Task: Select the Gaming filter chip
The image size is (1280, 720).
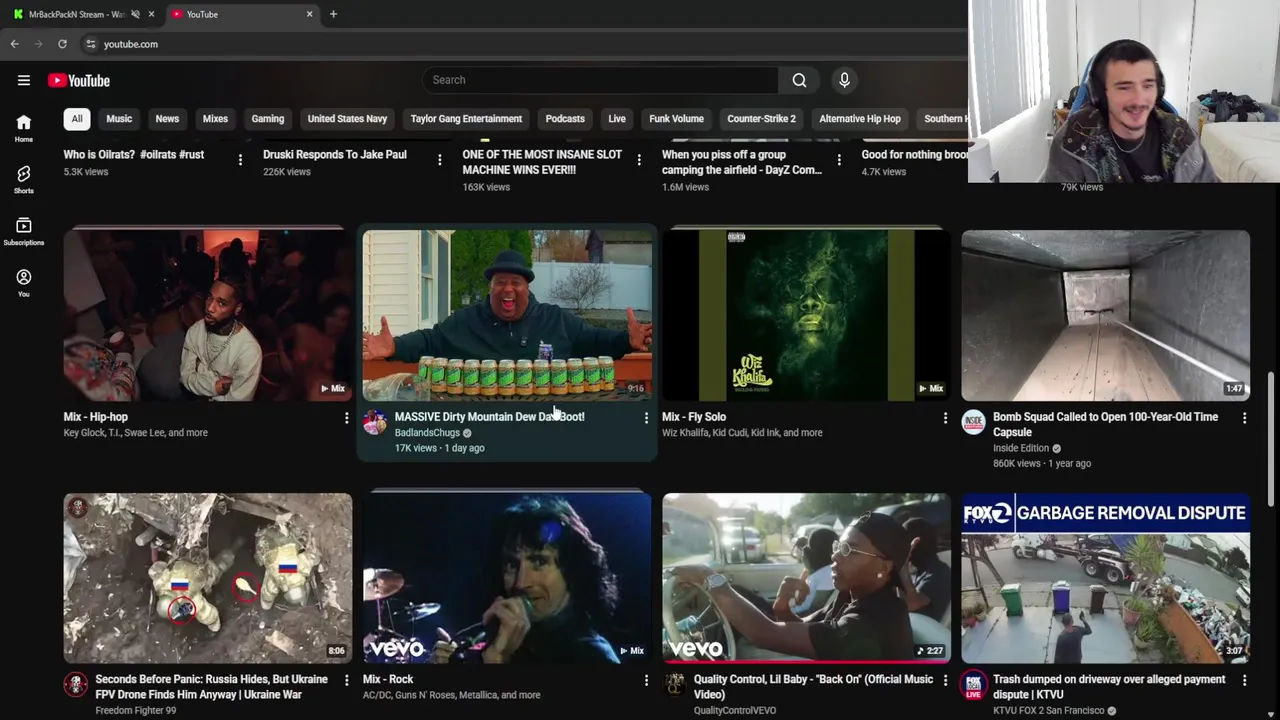Action: pyautogui.click(x=268, y=119)
